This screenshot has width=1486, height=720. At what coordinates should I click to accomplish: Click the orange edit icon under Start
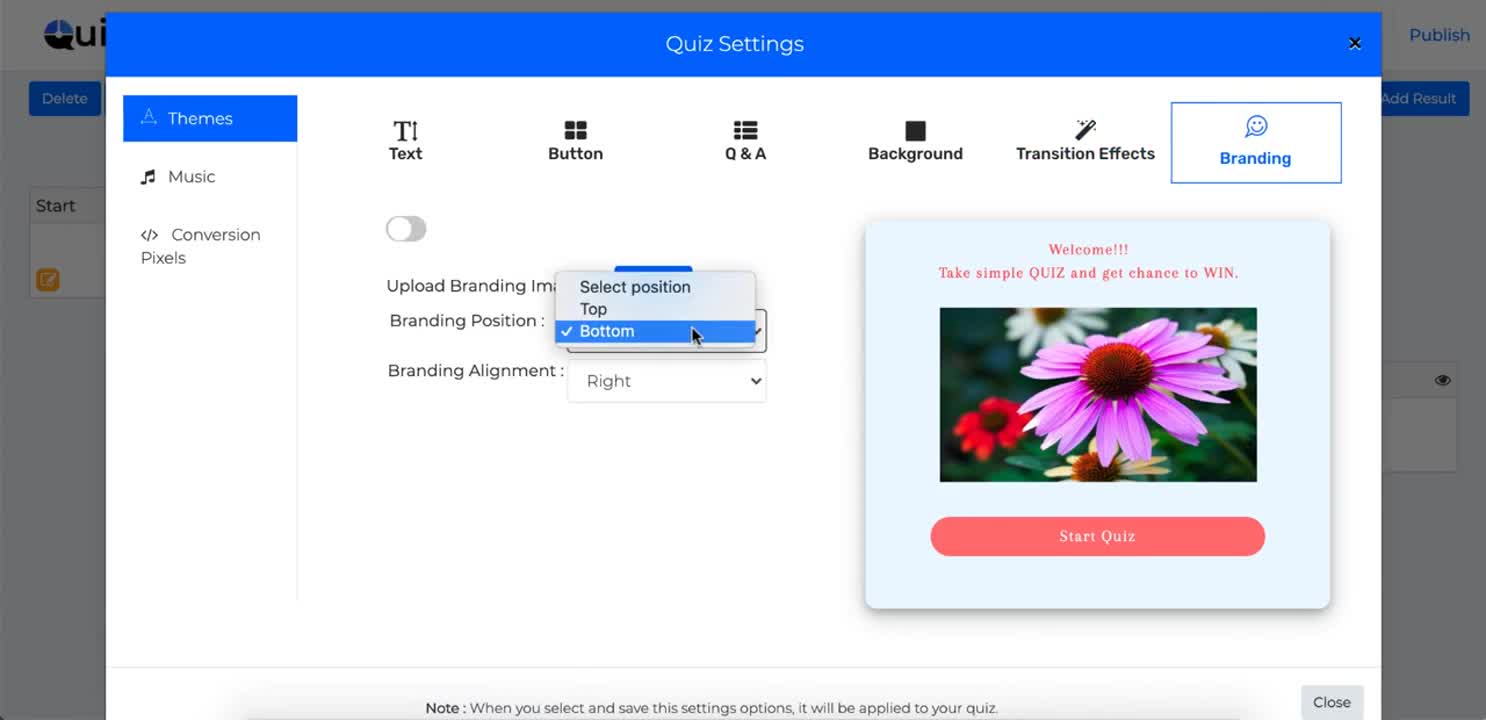(47, 280)
